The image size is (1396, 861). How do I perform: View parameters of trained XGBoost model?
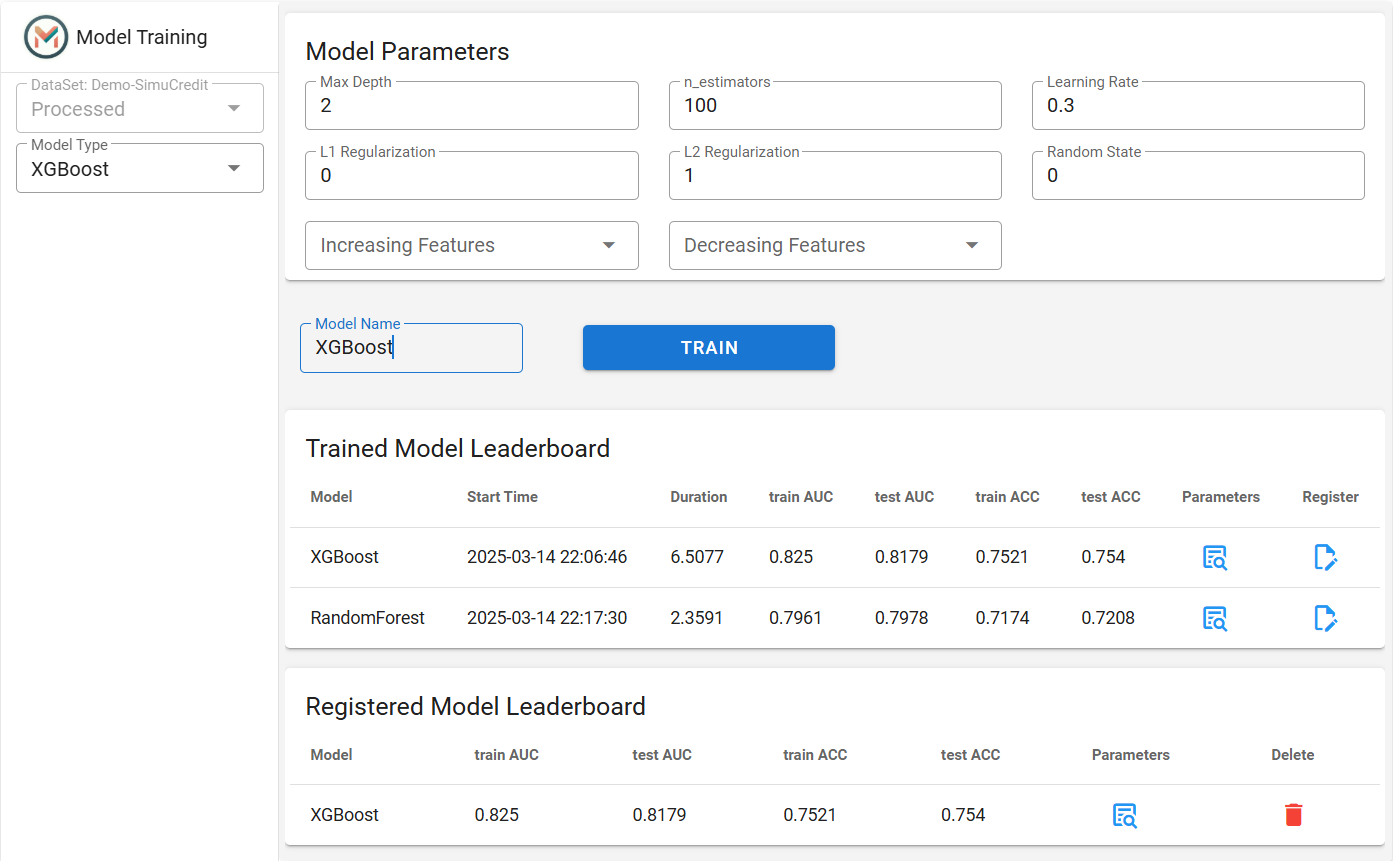pos(1215,558)
